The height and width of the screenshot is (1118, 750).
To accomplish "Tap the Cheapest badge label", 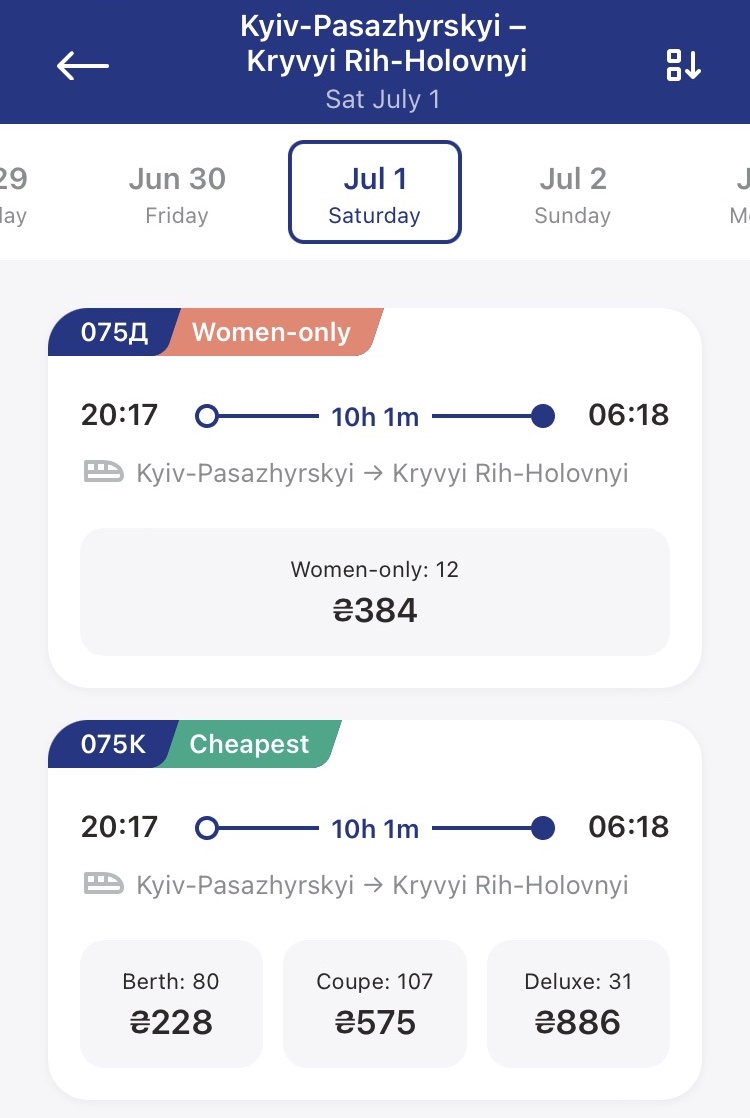I will 250,744.
